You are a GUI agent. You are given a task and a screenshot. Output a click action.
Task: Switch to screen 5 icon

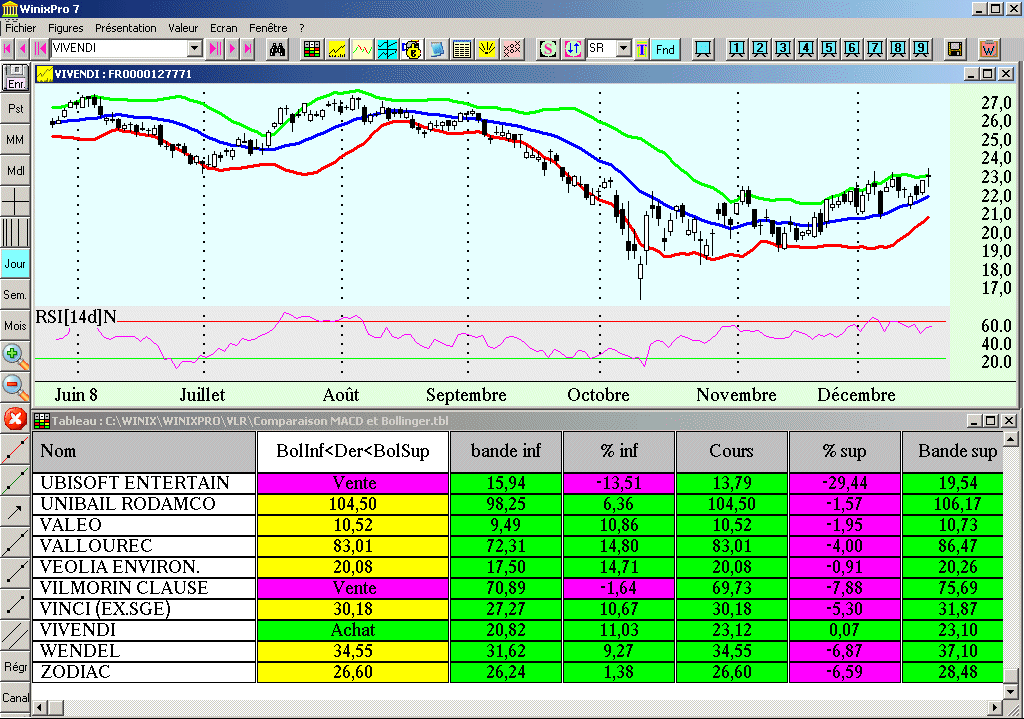click(829, 49)
